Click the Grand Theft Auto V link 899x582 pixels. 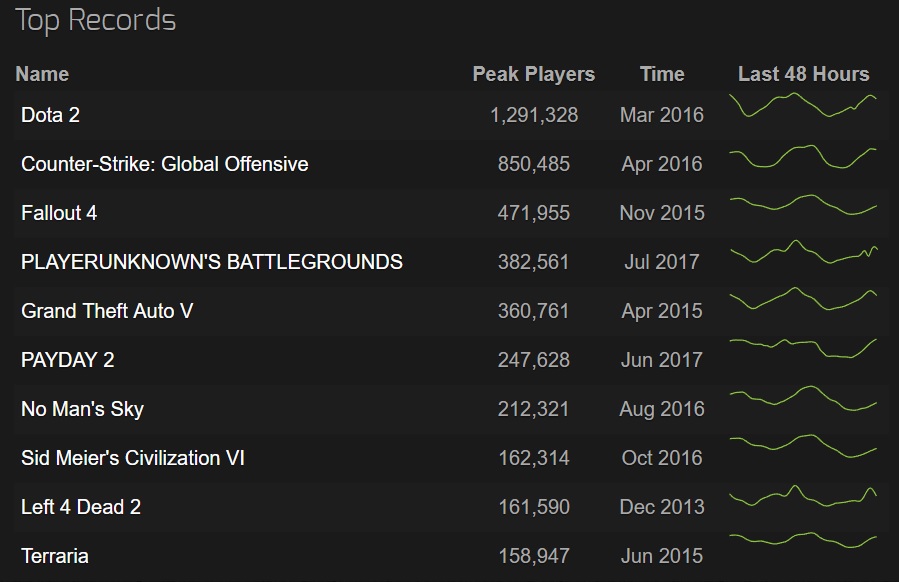click(107, 311)
